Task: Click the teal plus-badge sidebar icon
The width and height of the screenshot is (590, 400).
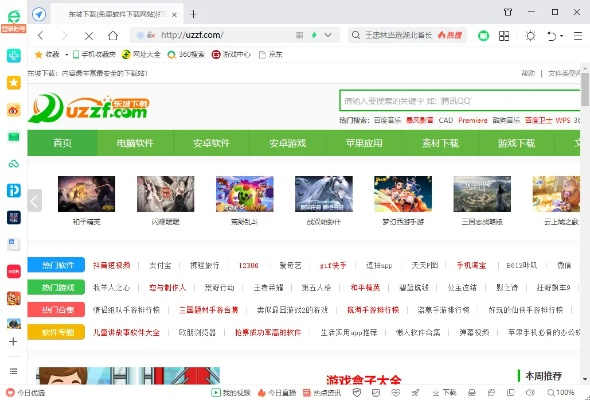Action: click(x=14, y=56)
